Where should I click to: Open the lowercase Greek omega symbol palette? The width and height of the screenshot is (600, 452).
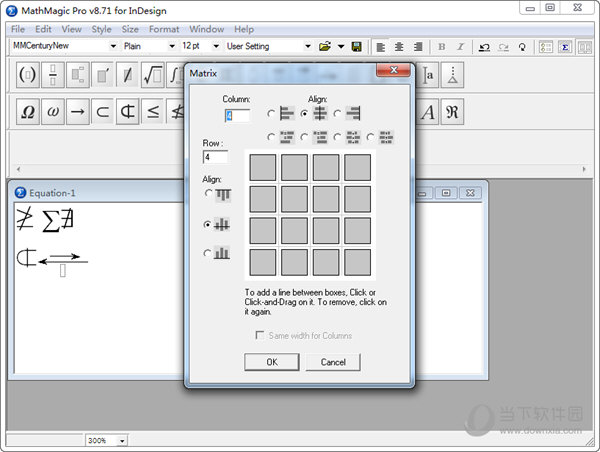click(53, 112)
